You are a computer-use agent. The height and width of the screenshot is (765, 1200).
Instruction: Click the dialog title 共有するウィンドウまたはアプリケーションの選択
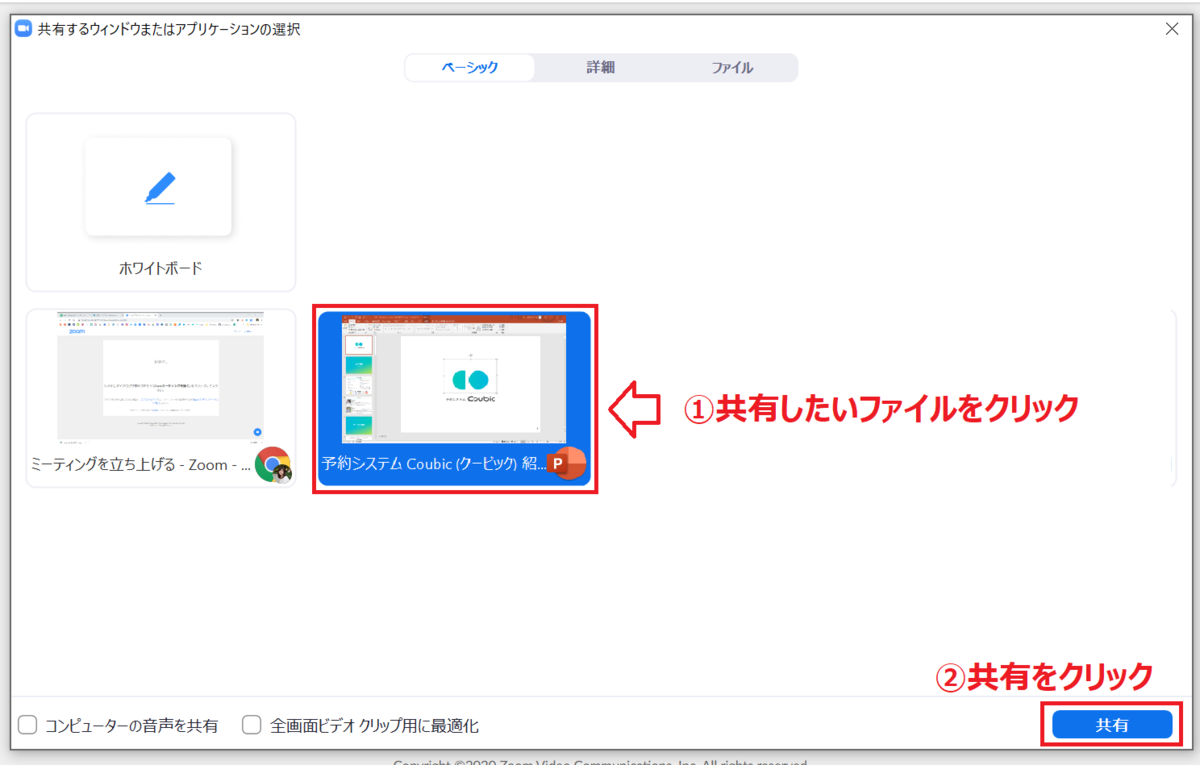(169, 29)
